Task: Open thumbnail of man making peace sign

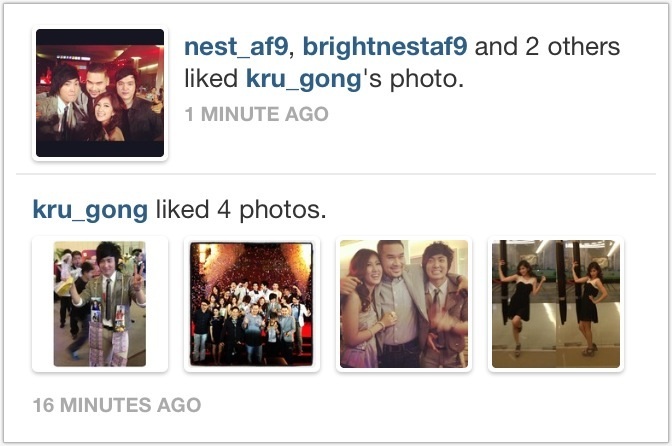Action: pos(100,304)
